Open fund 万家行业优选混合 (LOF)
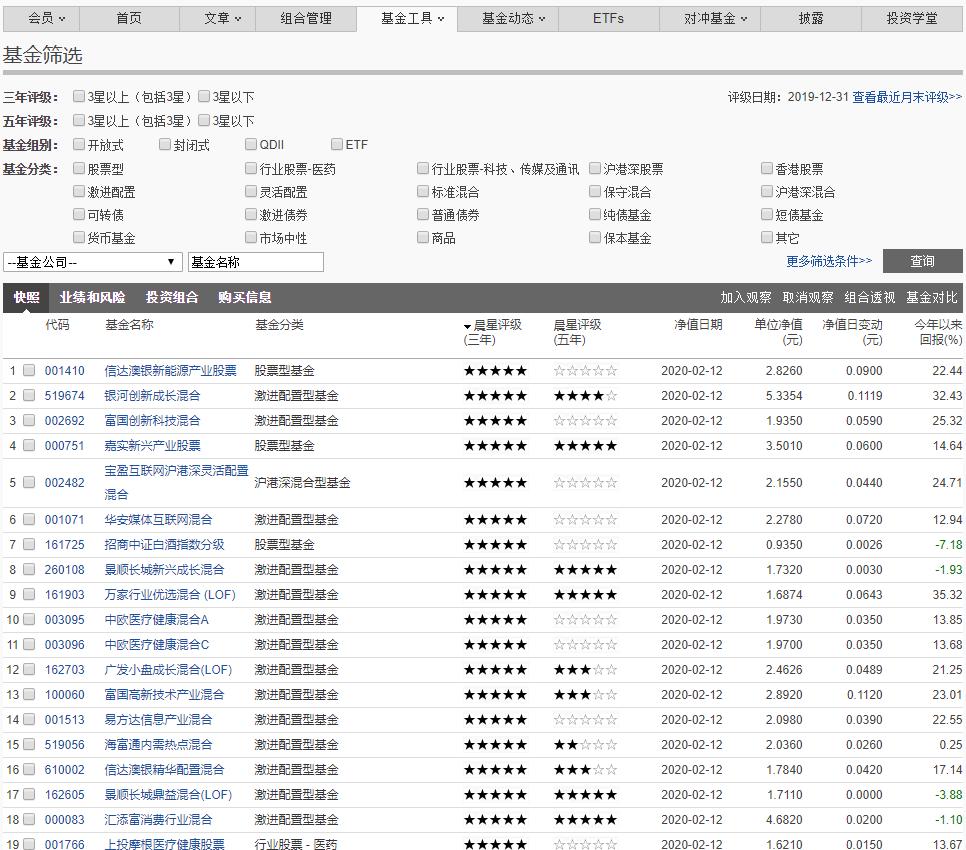 170,594
